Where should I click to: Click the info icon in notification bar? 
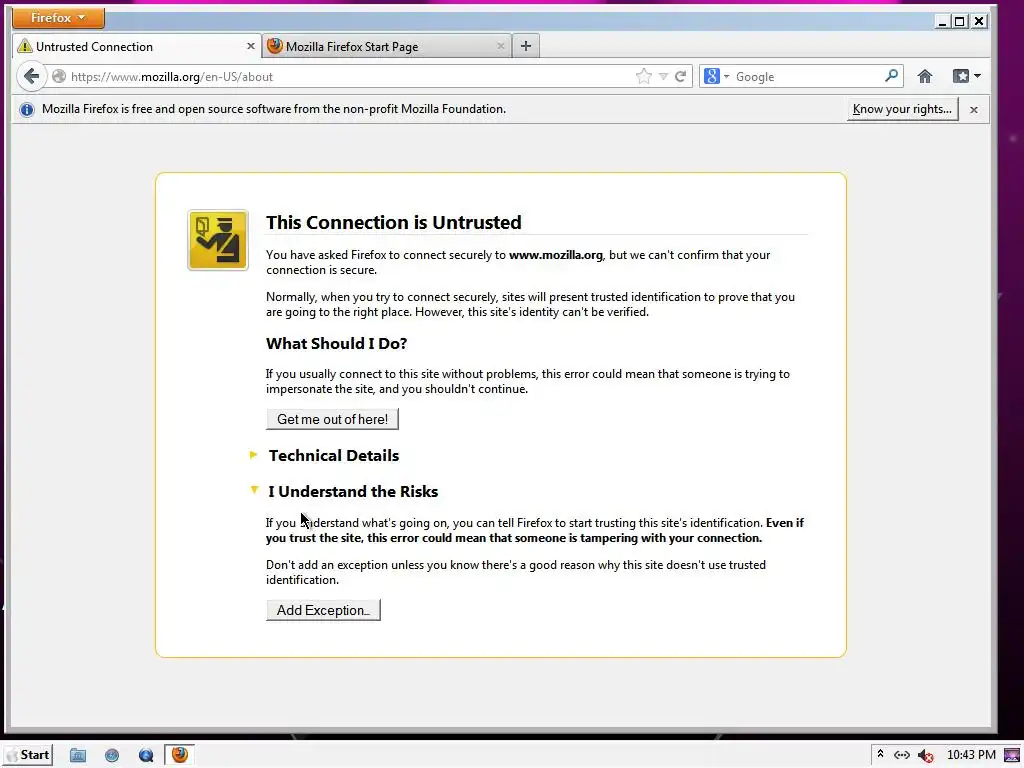click(27, 110)
